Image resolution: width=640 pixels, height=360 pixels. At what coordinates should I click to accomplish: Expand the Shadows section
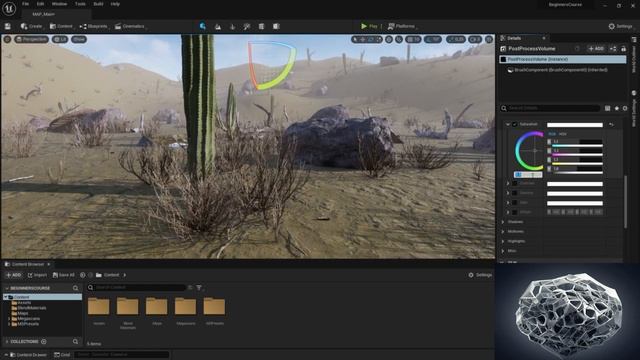(x=503, y=222)
